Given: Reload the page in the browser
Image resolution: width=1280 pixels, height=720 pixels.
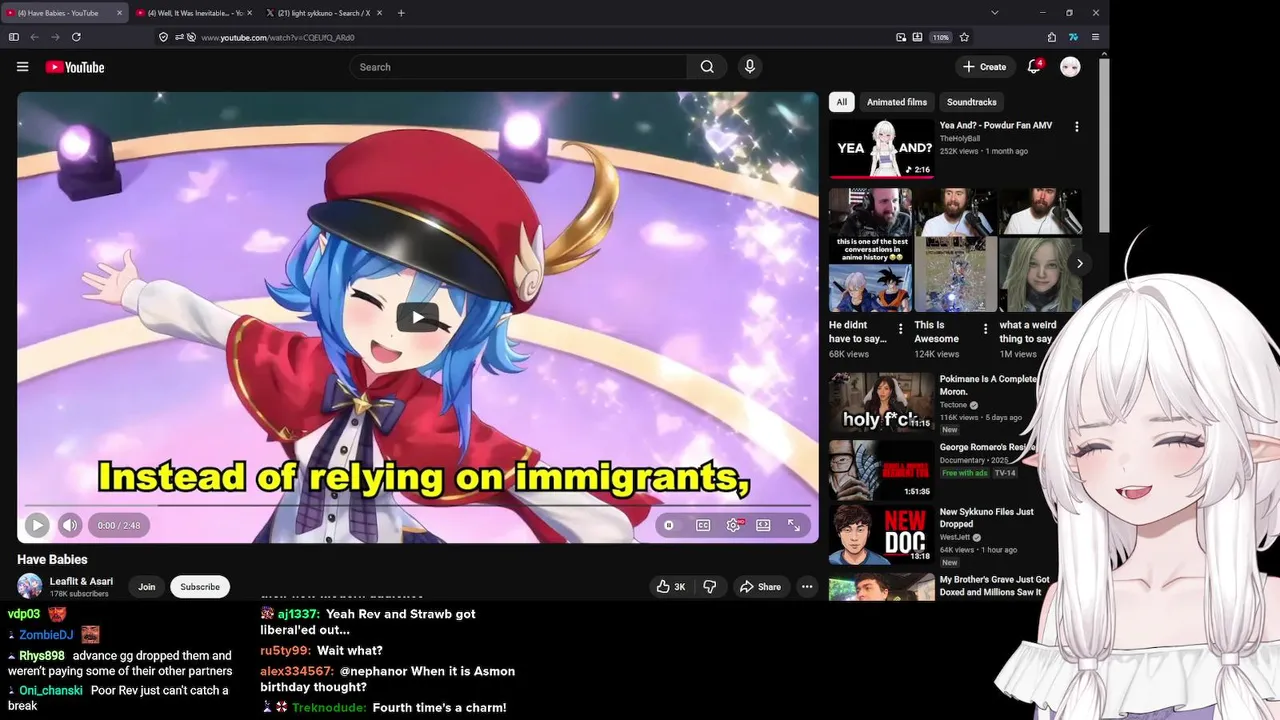Looking at the screenshot, I should pos(76,37).
